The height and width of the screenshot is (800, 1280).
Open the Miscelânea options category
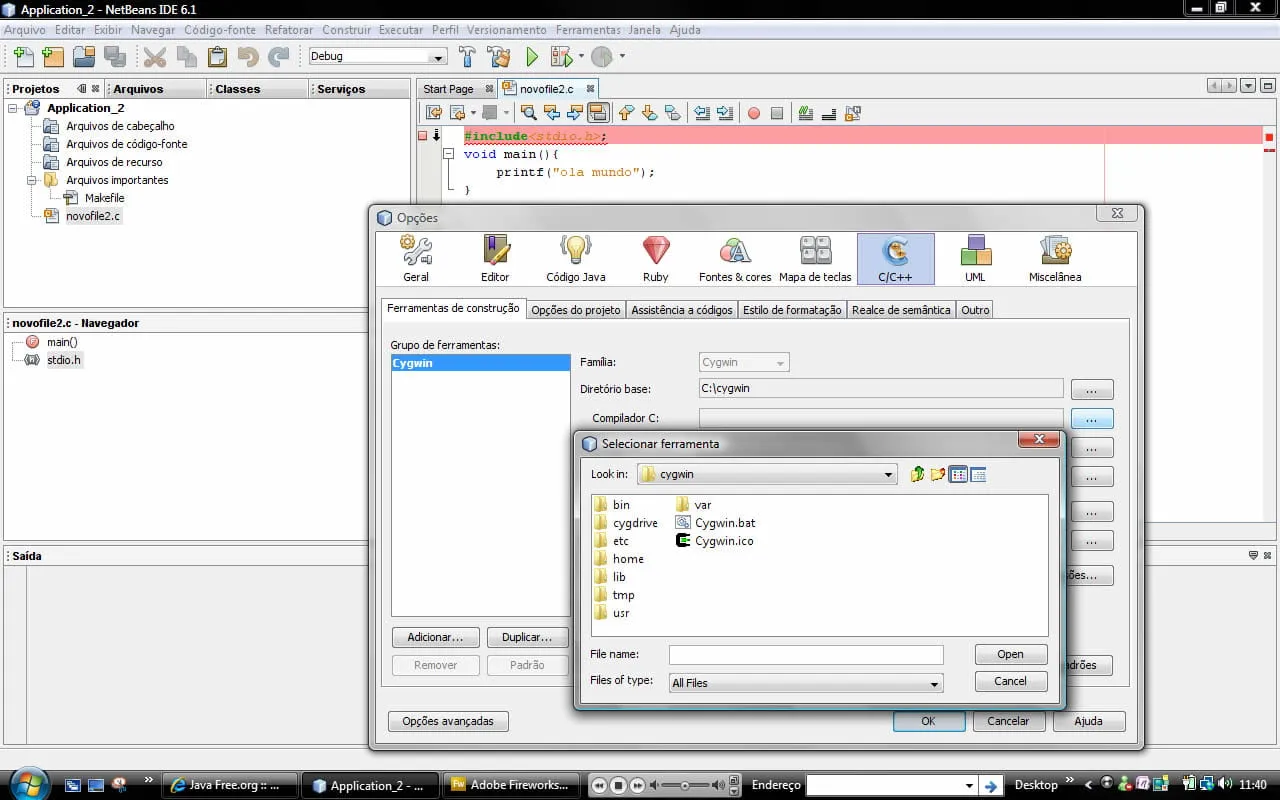pos(1055,259)
